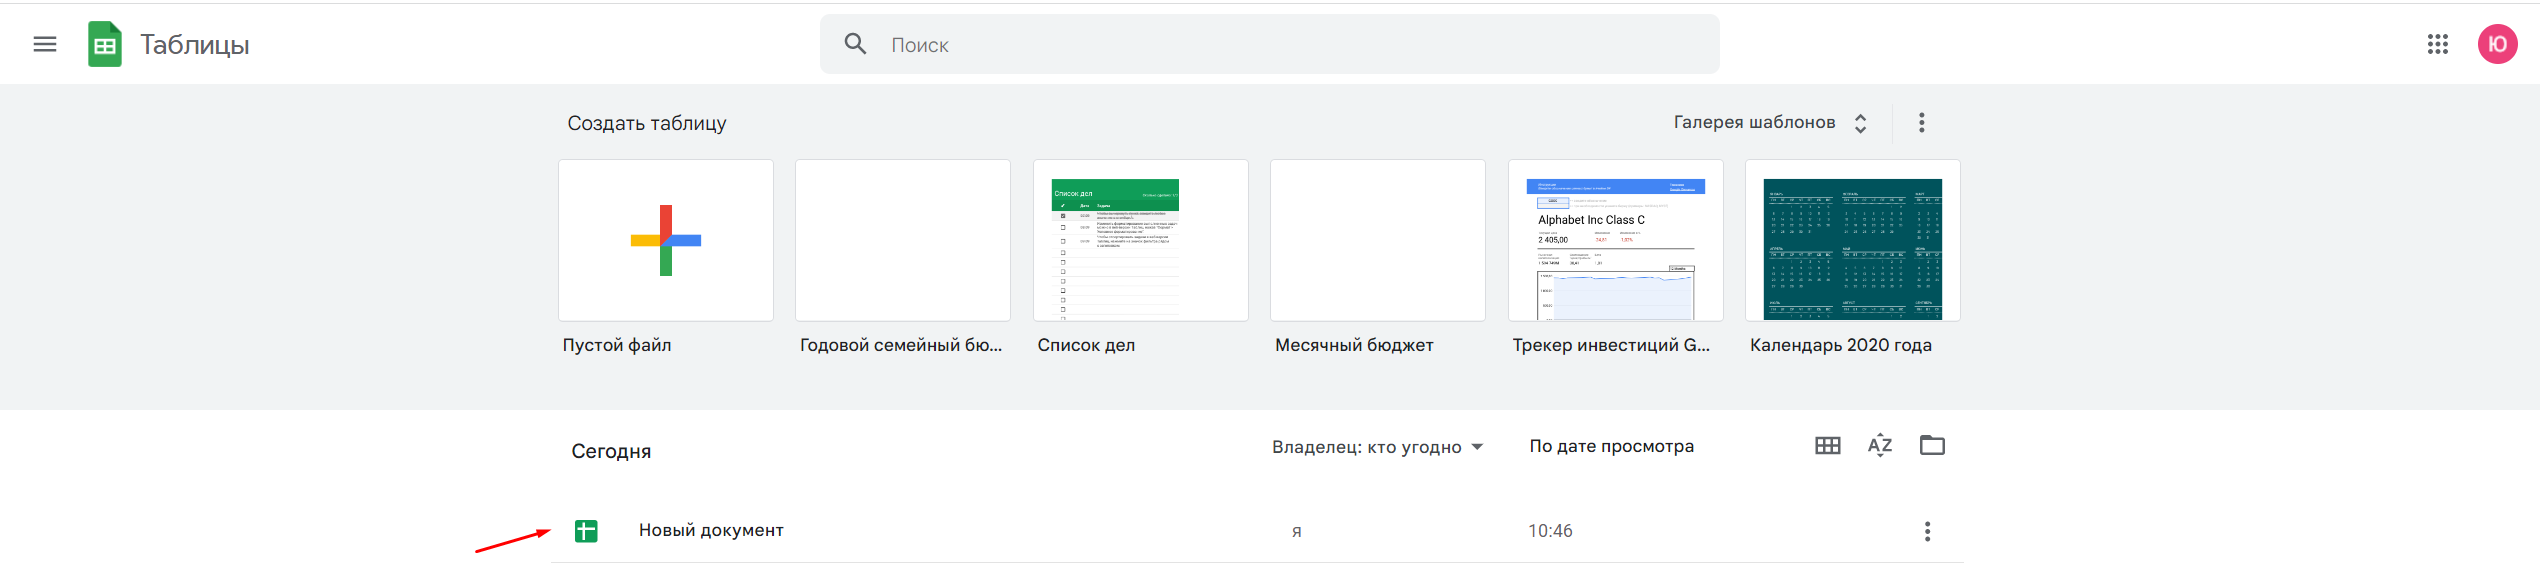Open the Месячный бюджет template
The width and height of the screenshot is (2540, 572).
pyautogui.click(x=1378, y=240)
